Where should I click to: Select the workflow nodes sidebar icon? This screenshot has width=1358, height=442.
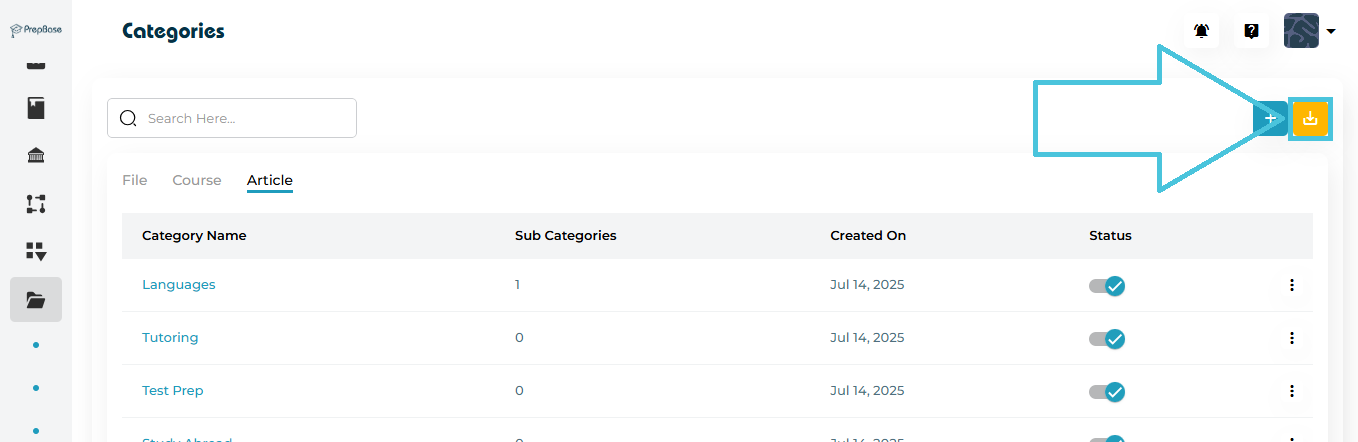coord(36,204)
